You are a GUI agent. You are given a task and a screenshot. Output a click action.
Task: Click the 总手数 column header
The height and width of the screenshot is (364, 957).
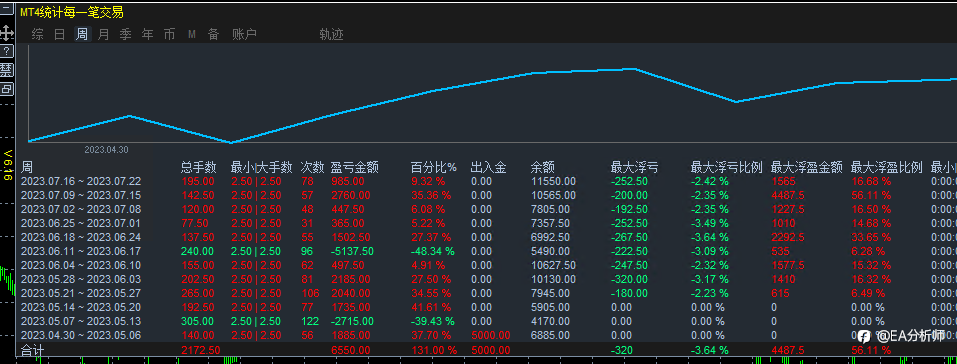198,167
